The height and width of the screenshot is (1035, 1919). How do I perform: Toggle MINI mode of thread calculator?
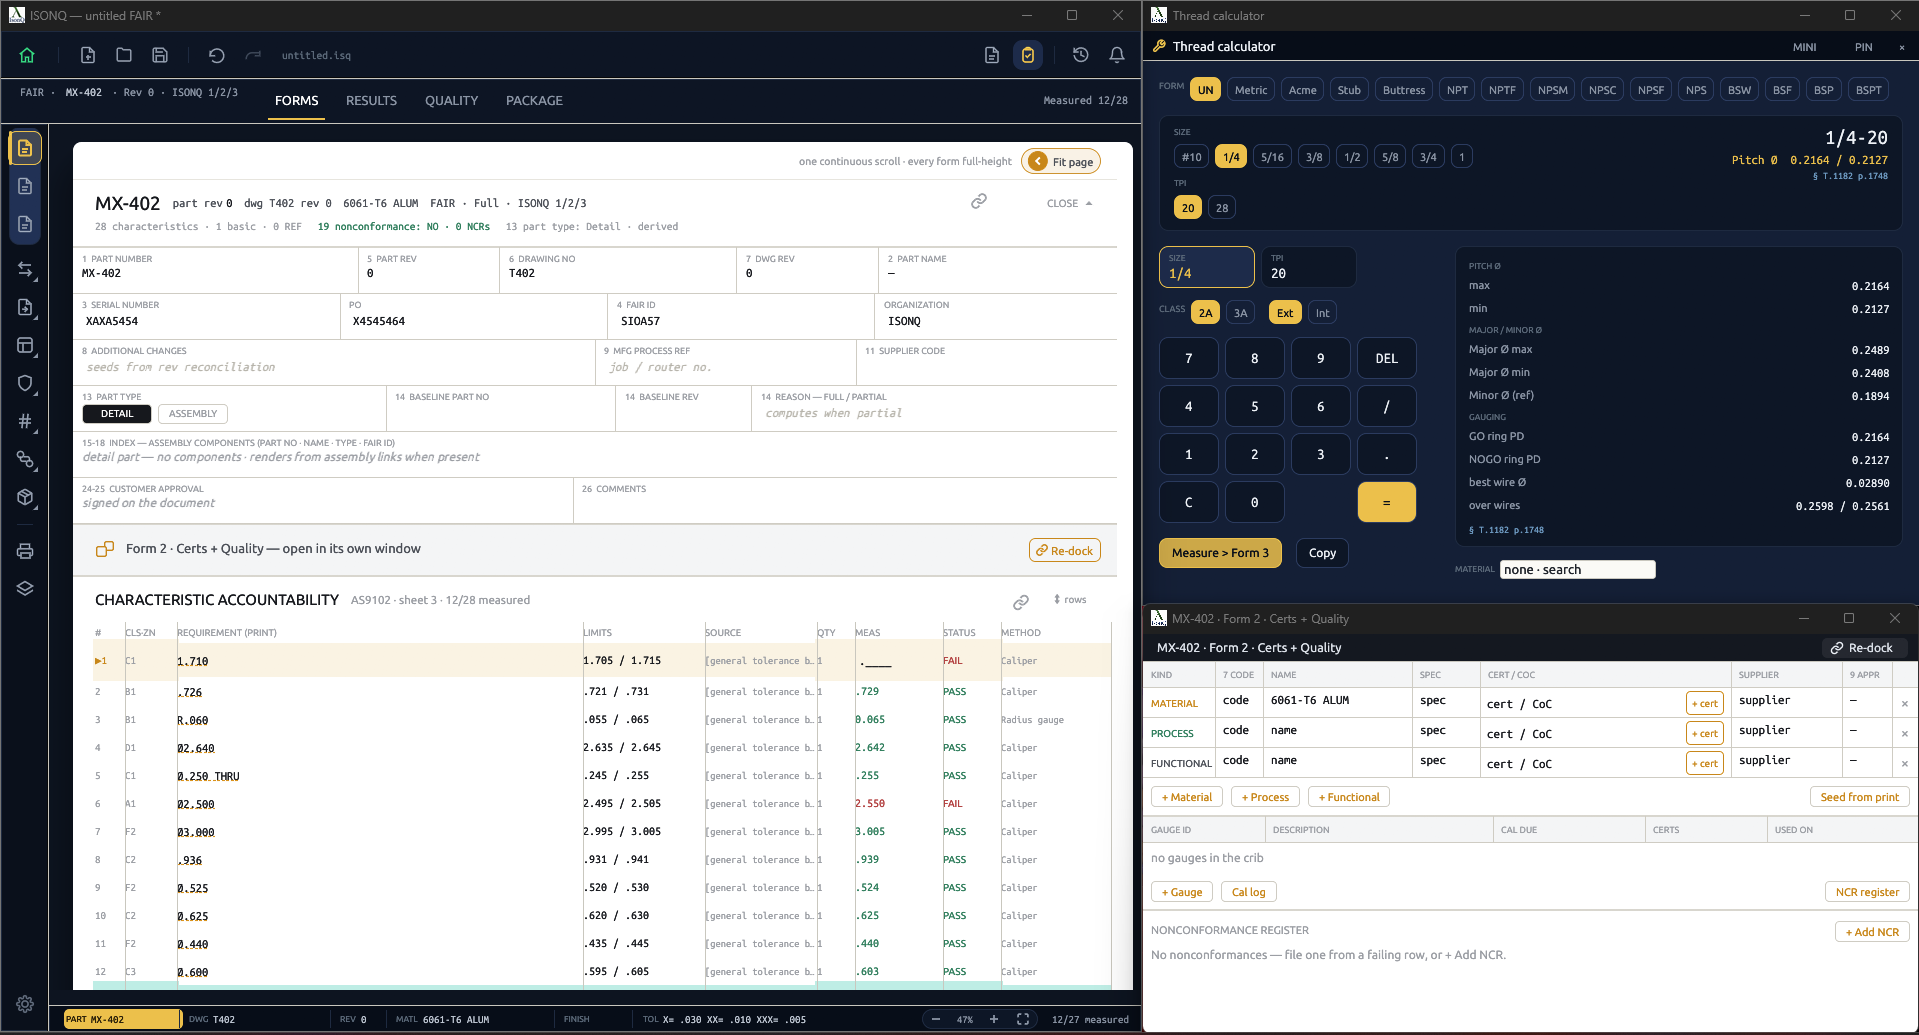(1805, 47)
